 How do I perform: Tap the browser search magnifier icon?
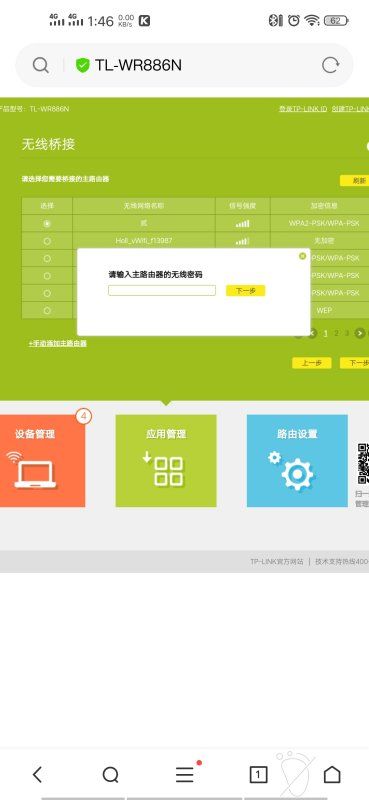click(40, 65)
